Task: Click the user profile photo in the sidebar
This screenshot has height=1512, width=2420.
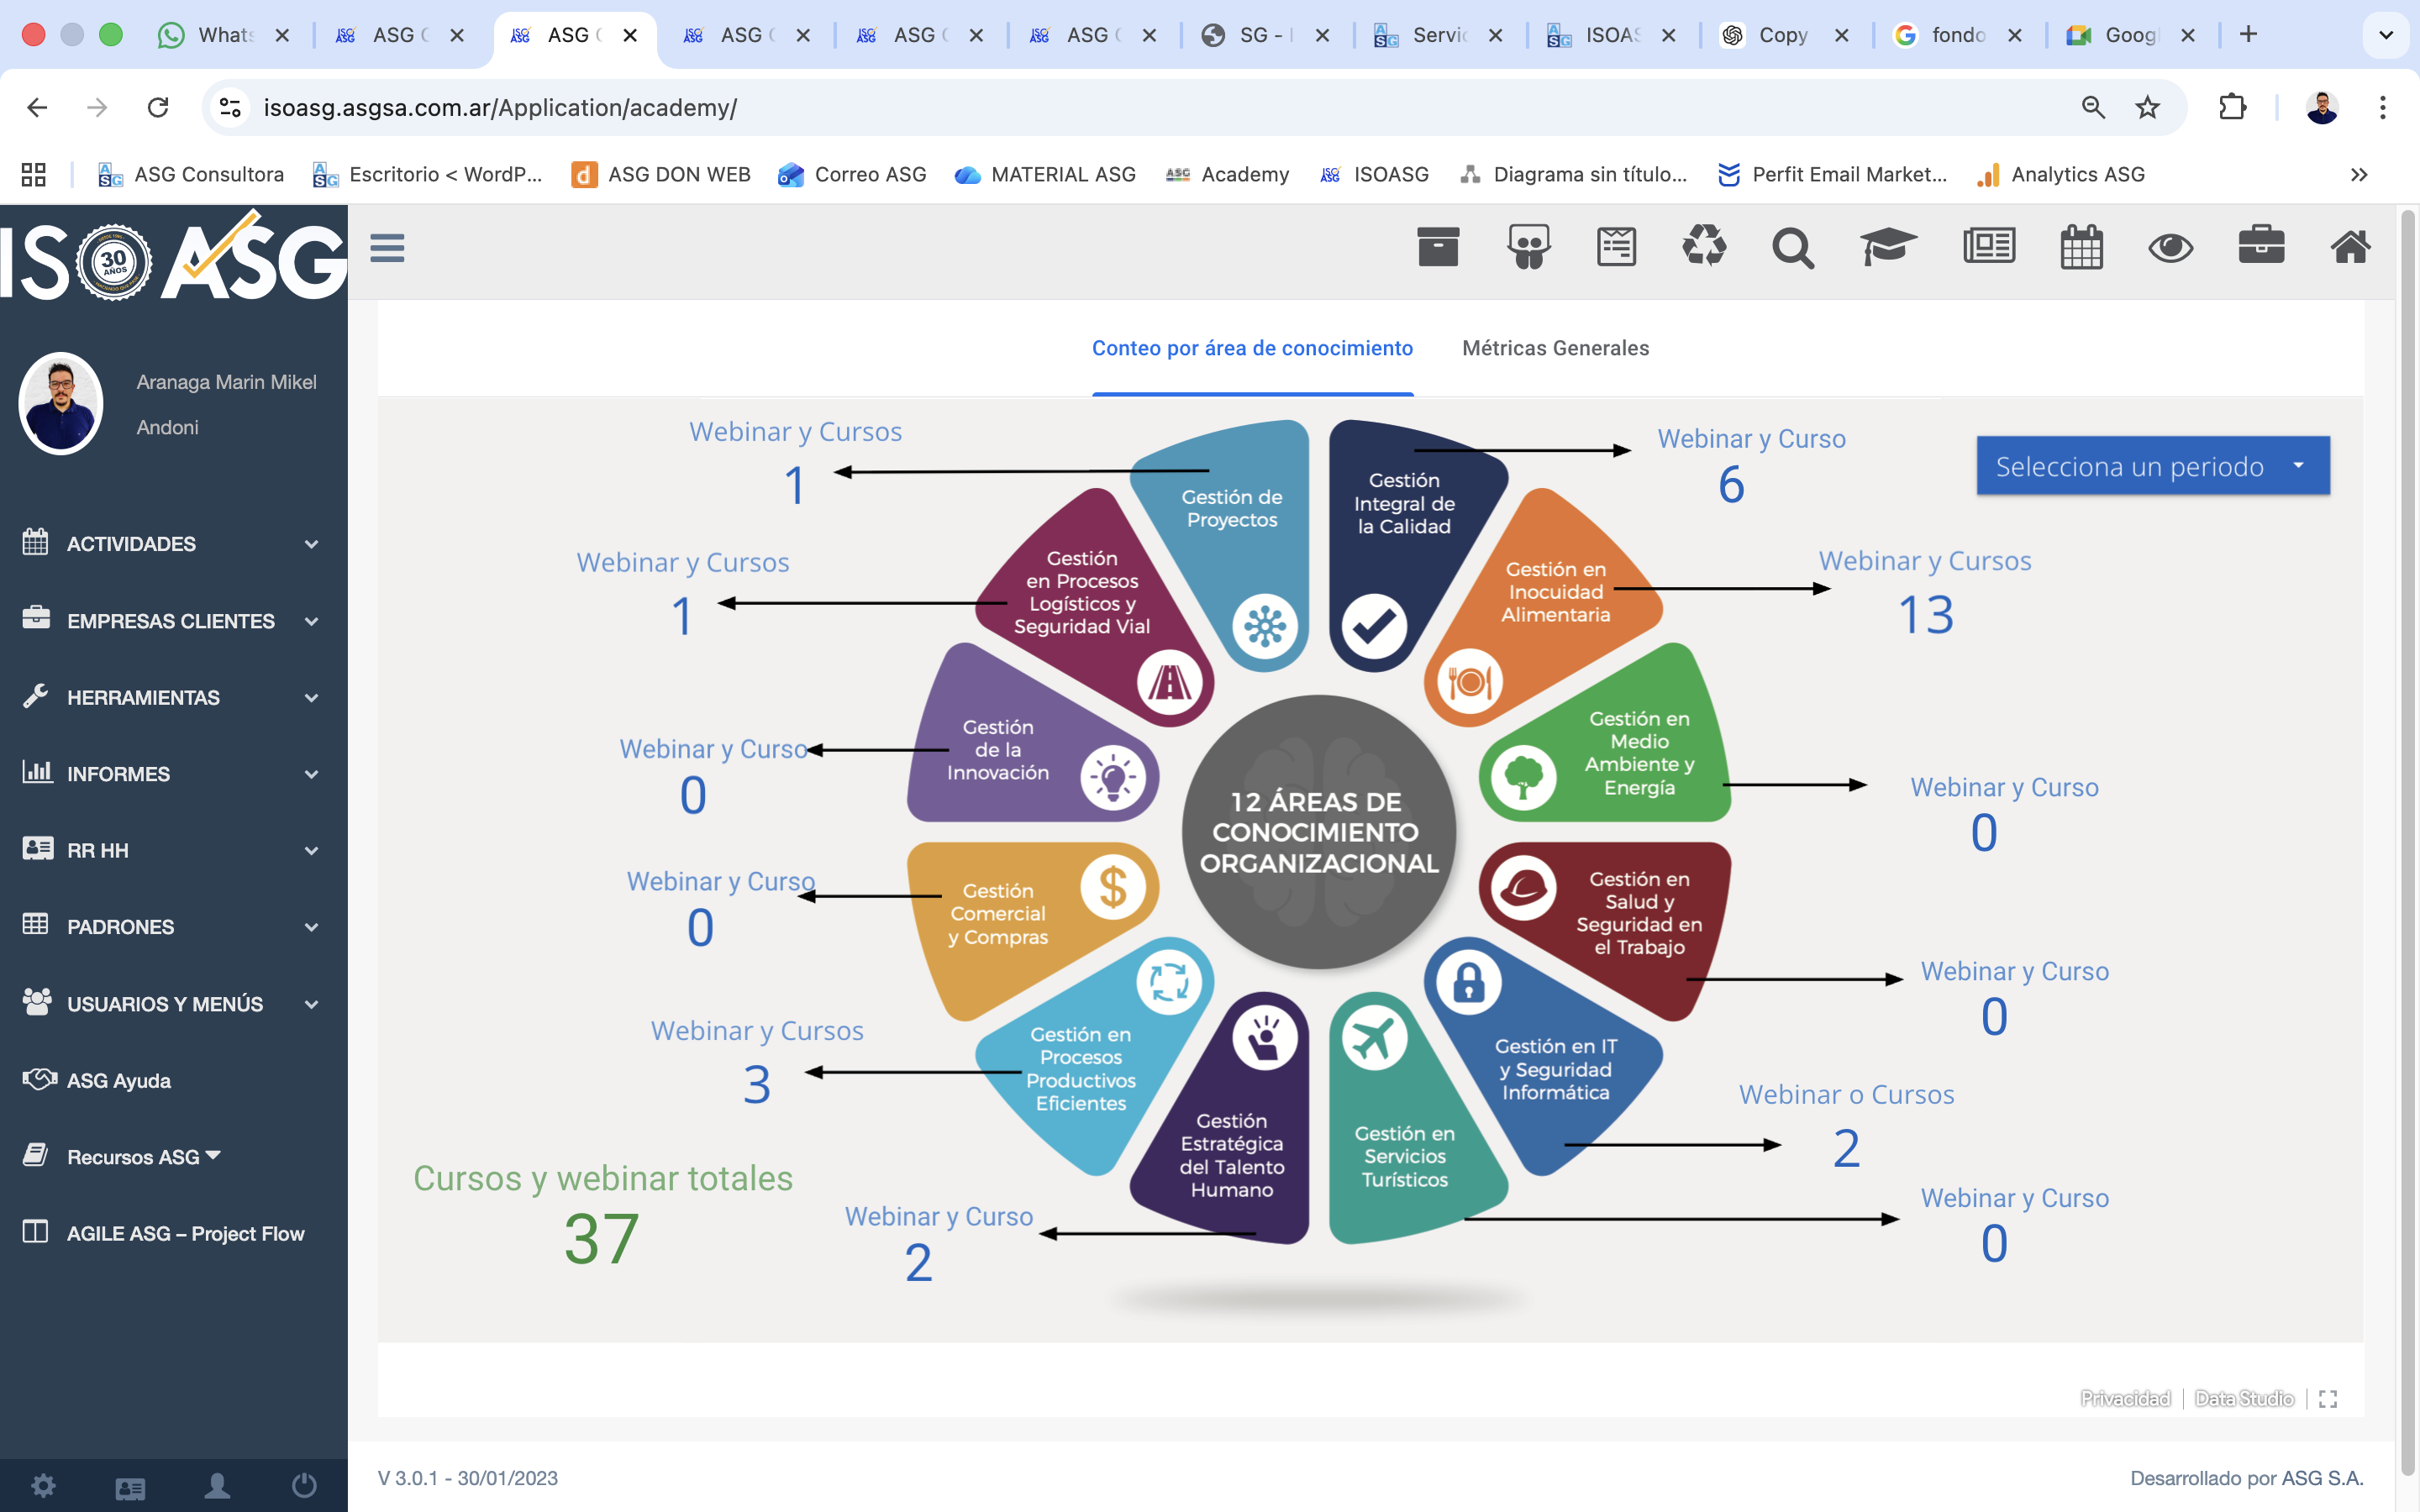Action: coord(60,403)
